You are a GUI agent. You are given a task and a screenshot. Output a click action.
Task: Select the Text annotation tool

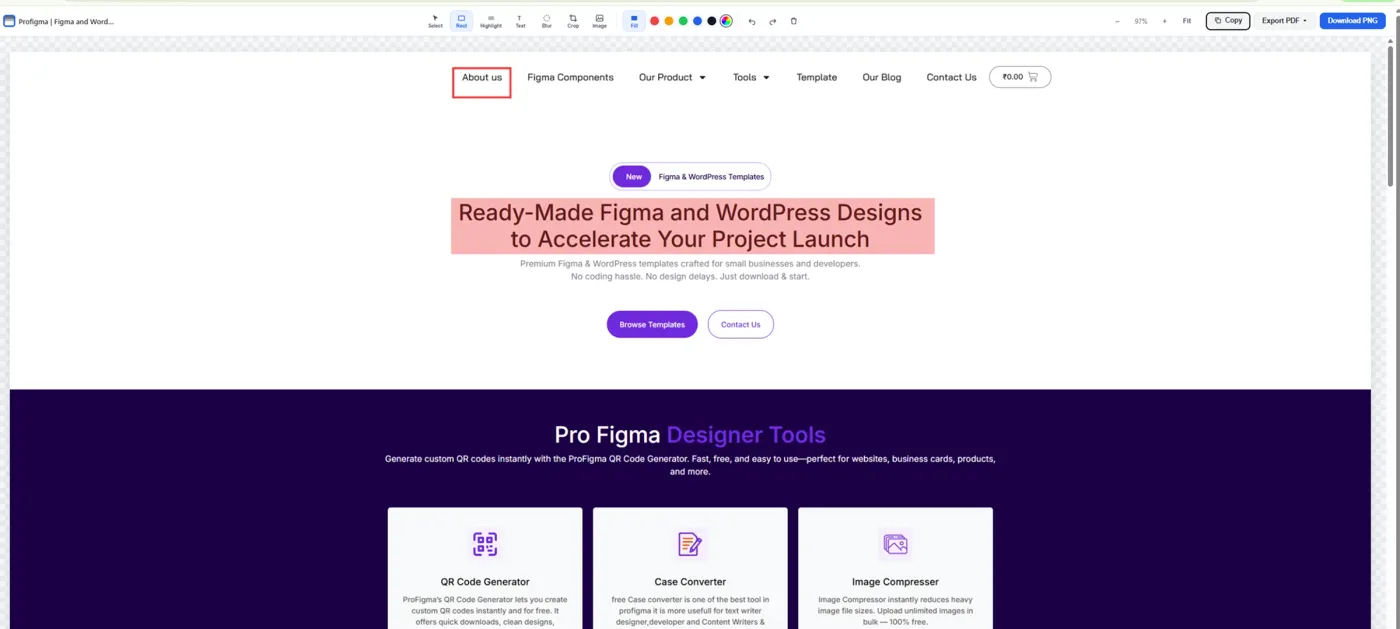[520, 20]
